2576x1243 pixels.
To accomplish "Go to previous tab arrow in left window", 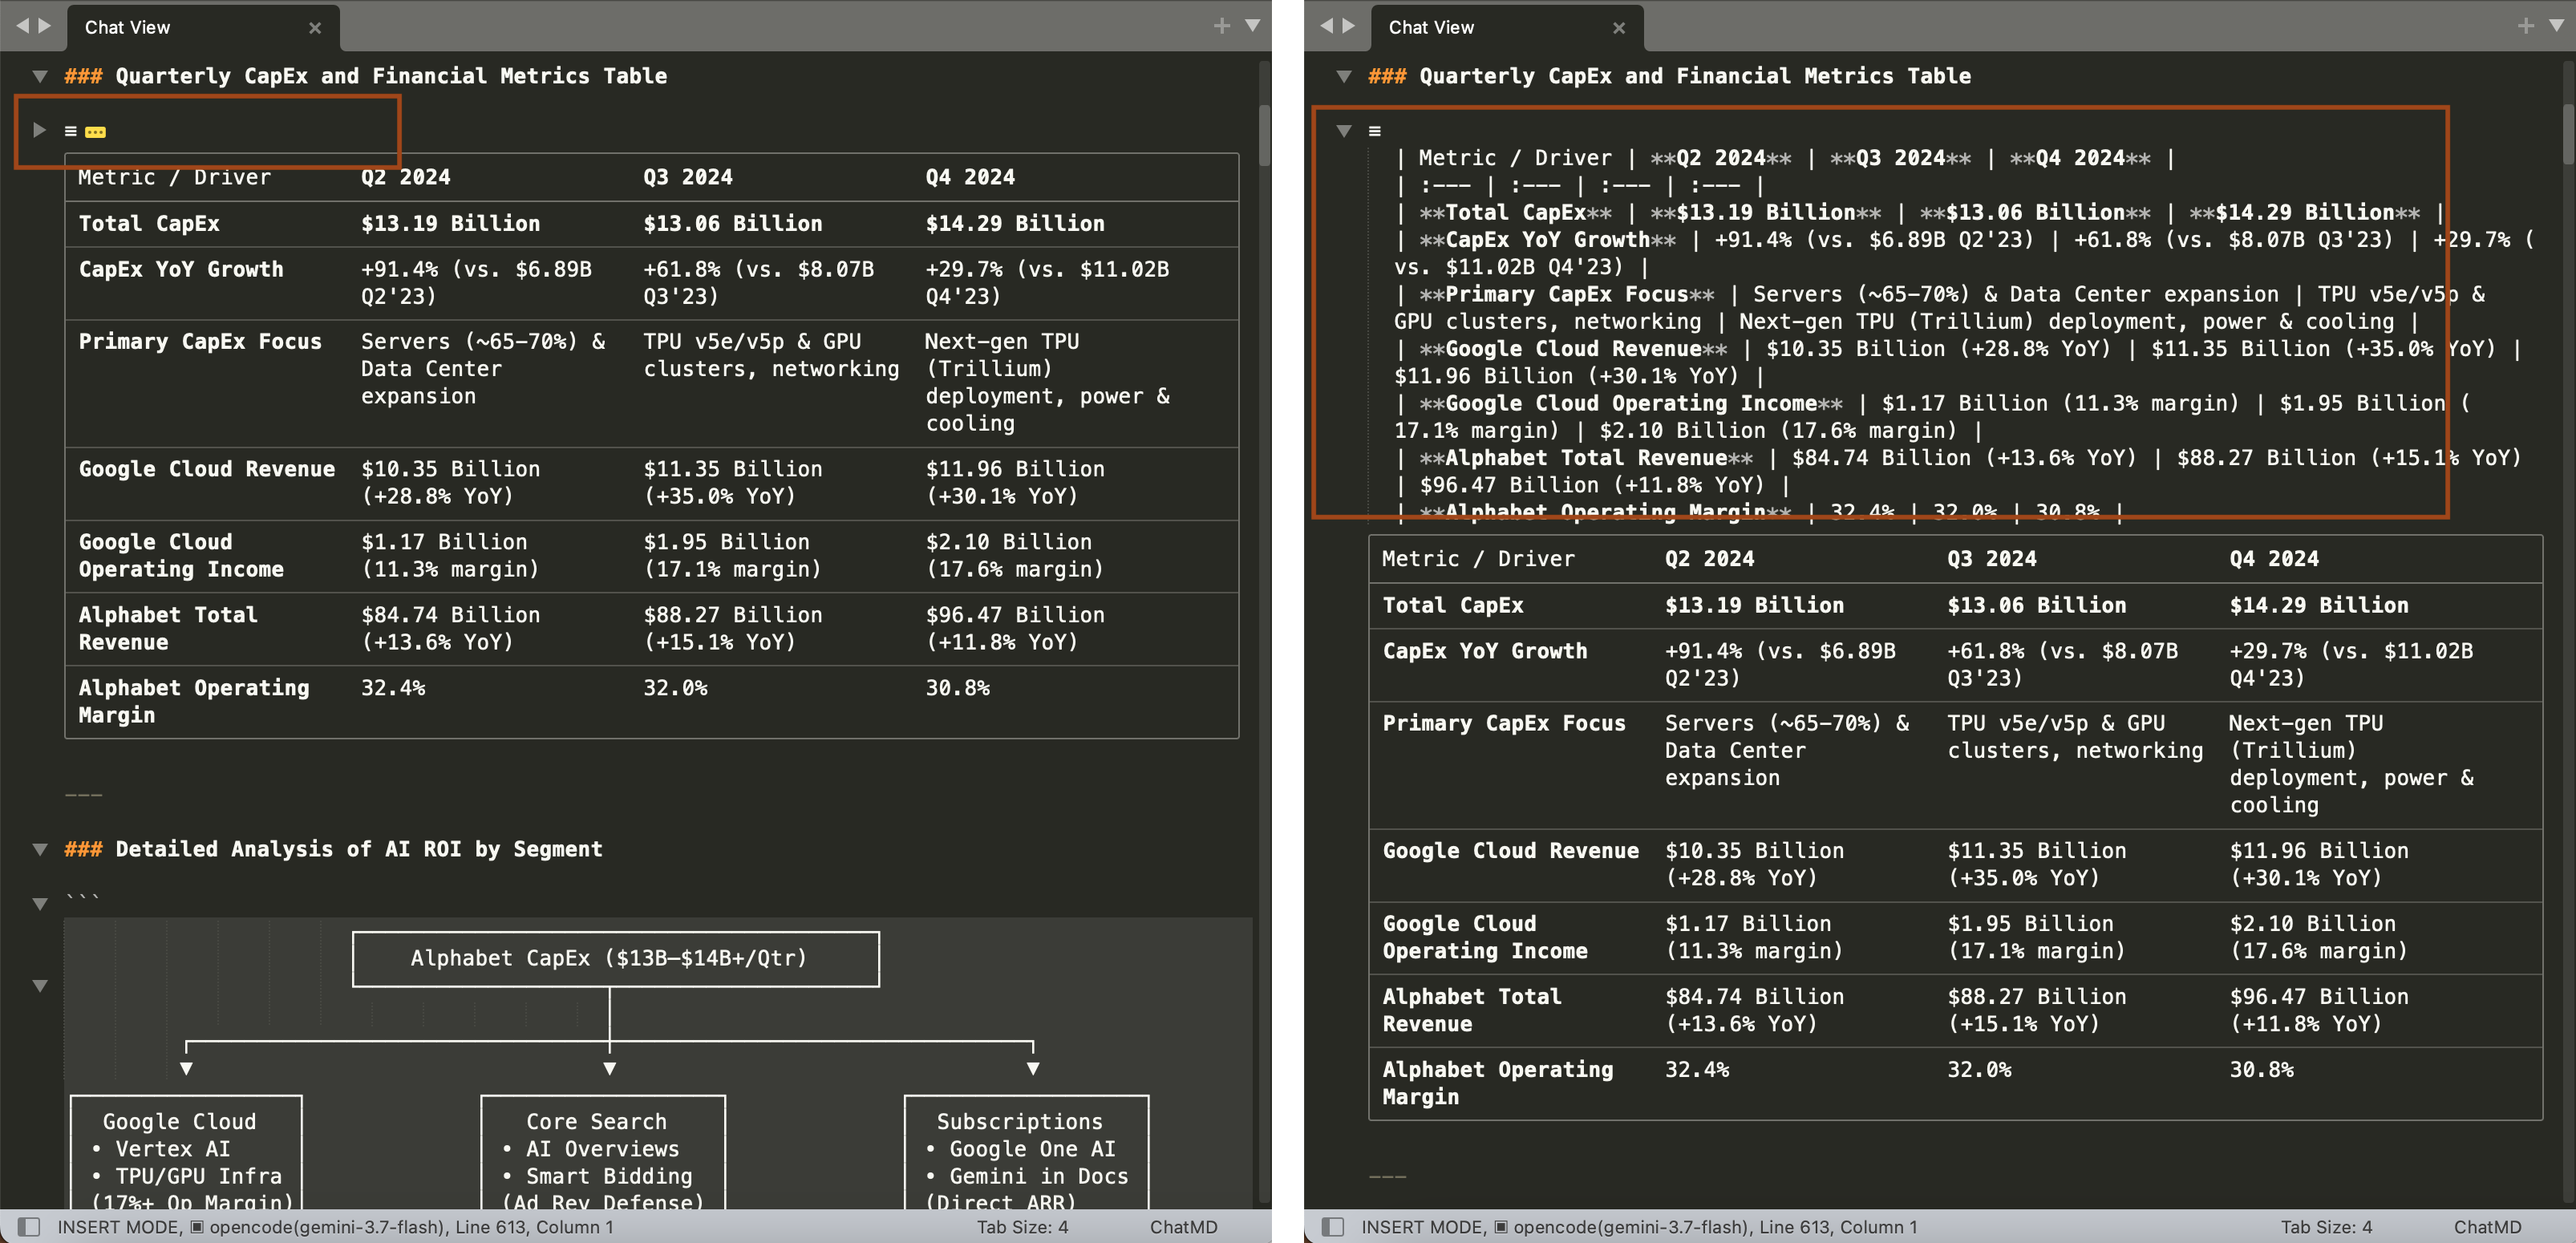I will [x=22, y=26].
